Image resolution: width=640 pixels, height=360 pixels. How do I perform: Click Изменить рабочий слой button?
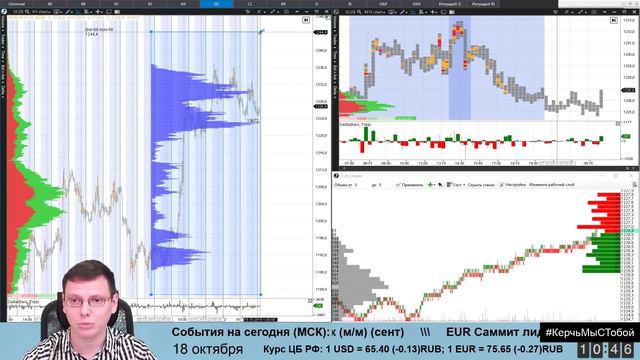click(x=551, y=185)
